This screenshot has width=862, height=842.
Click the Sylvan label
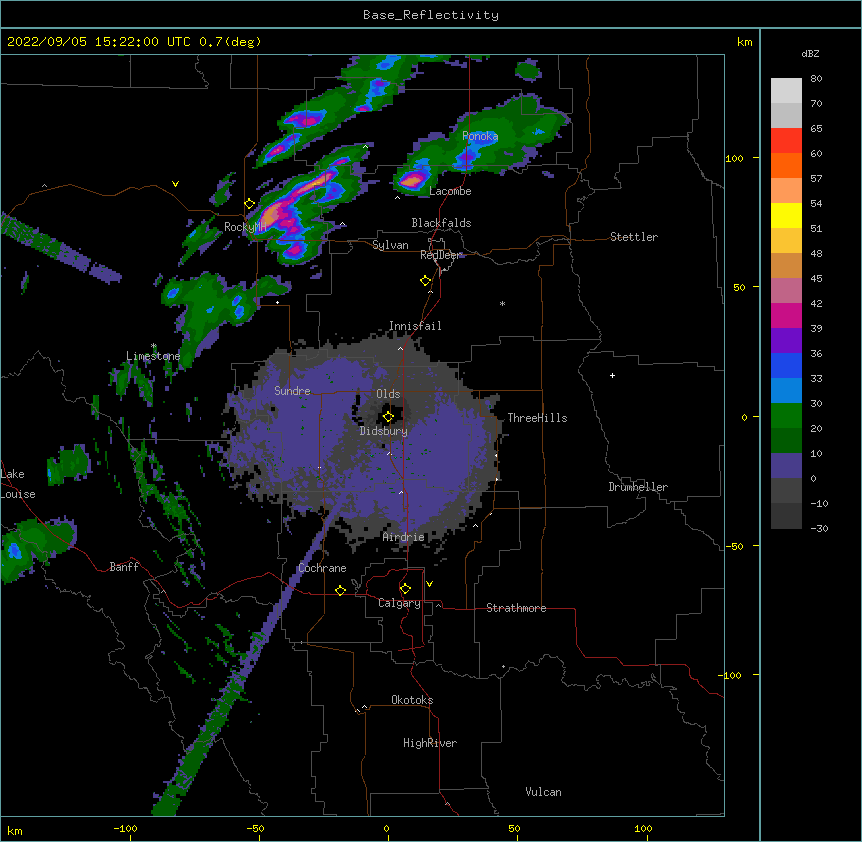click(x=390, y=245)
